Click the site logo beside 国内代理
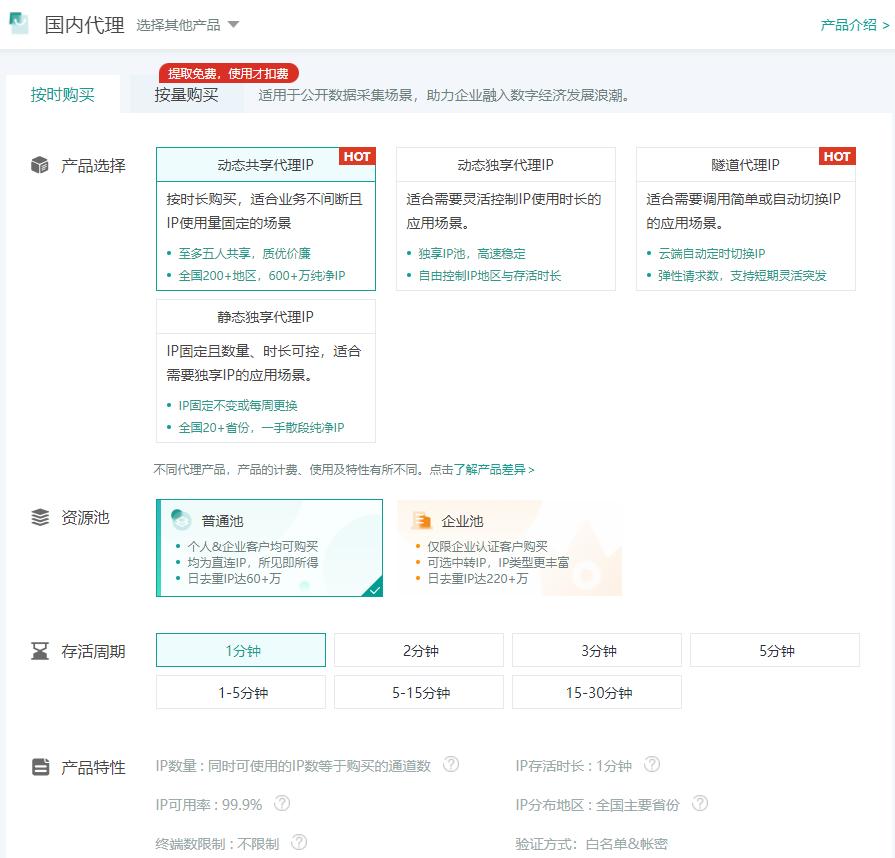Viewport: 895px width, 858px height. point(19,24)
